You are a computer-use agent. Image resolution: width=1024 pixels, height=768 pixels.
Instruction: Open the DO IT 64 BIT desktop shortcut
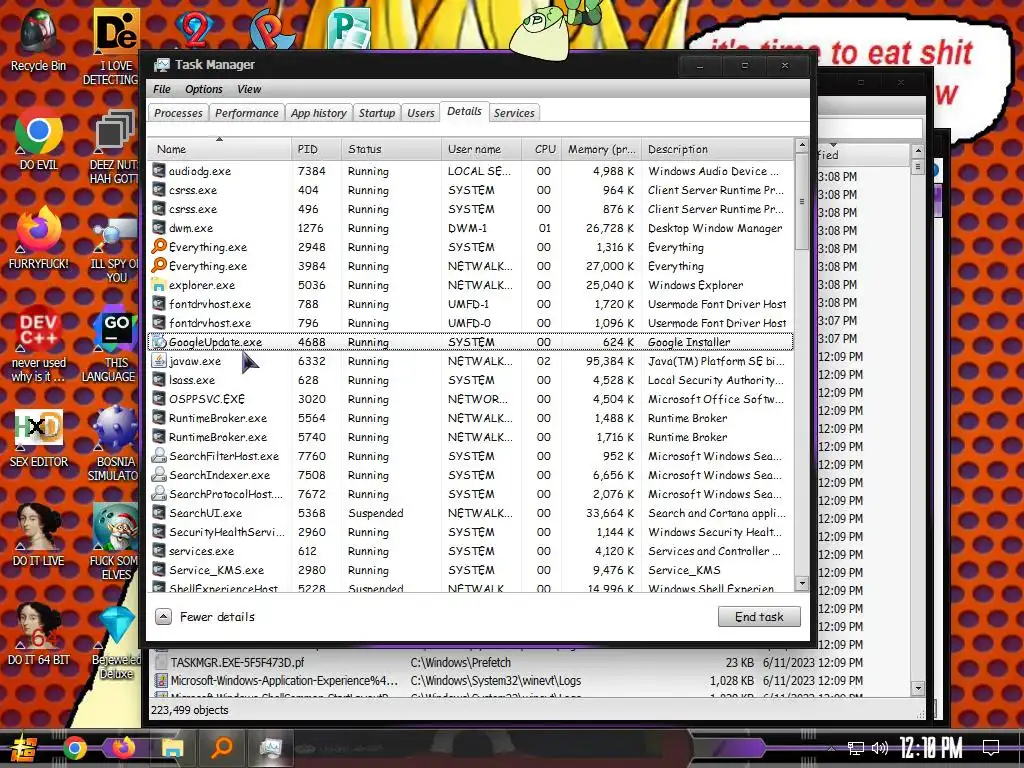point(38,633)
